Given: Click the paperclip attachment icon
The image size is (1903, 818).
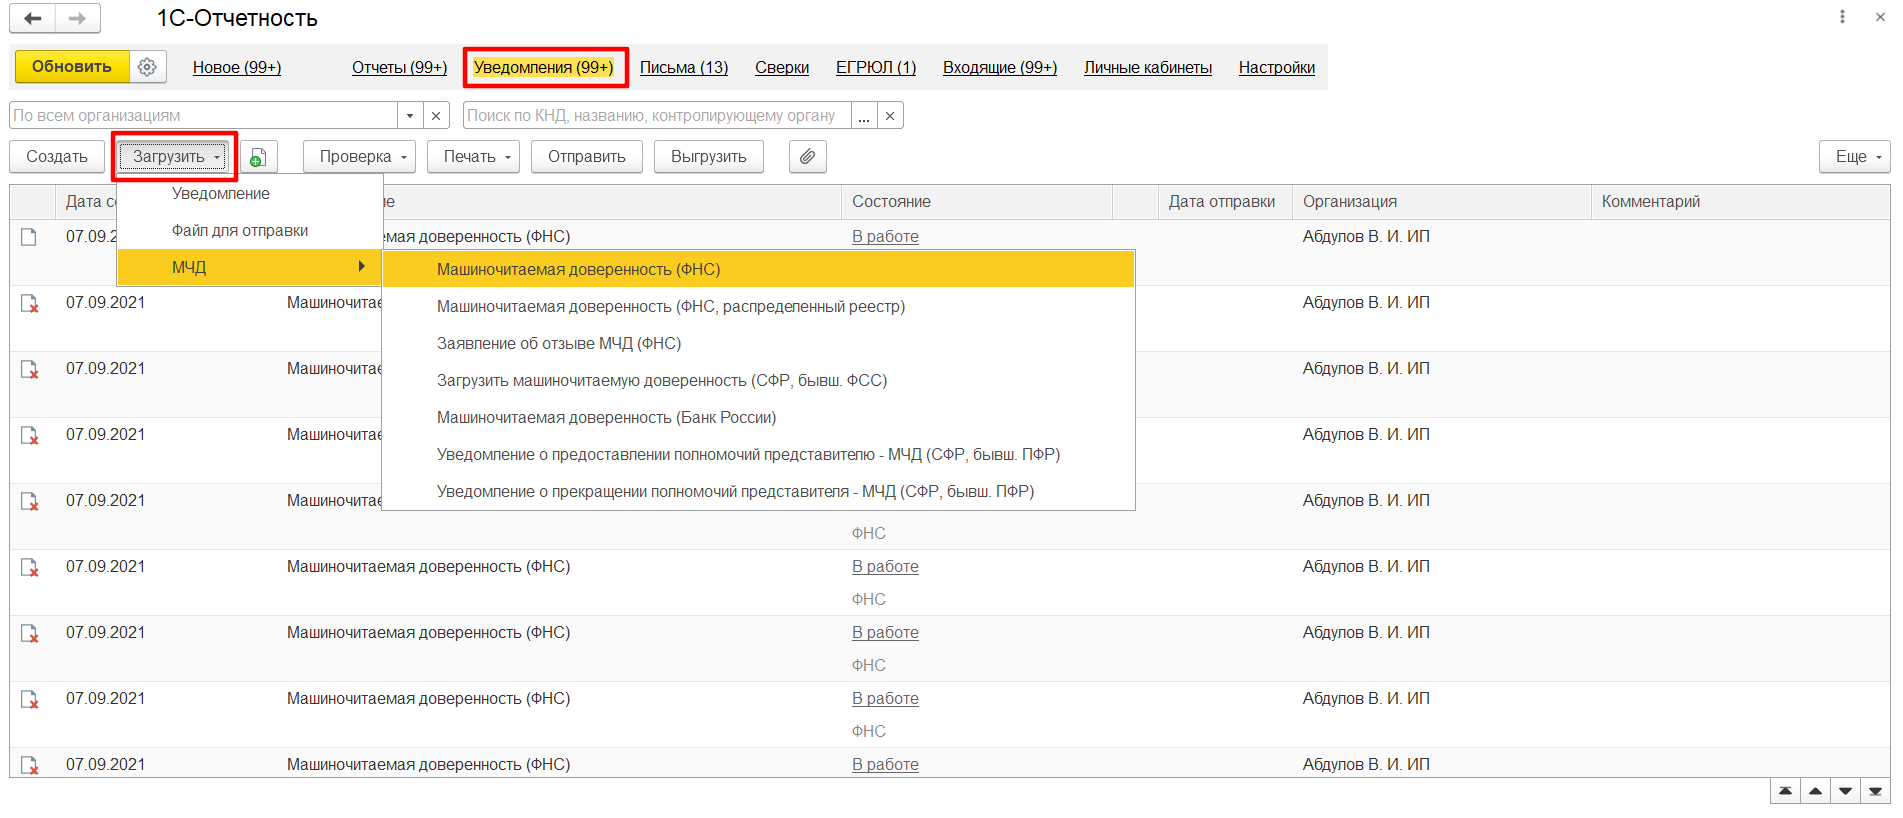Looking at the screenshot, I should pyautogui.click(x=807, y=157).
